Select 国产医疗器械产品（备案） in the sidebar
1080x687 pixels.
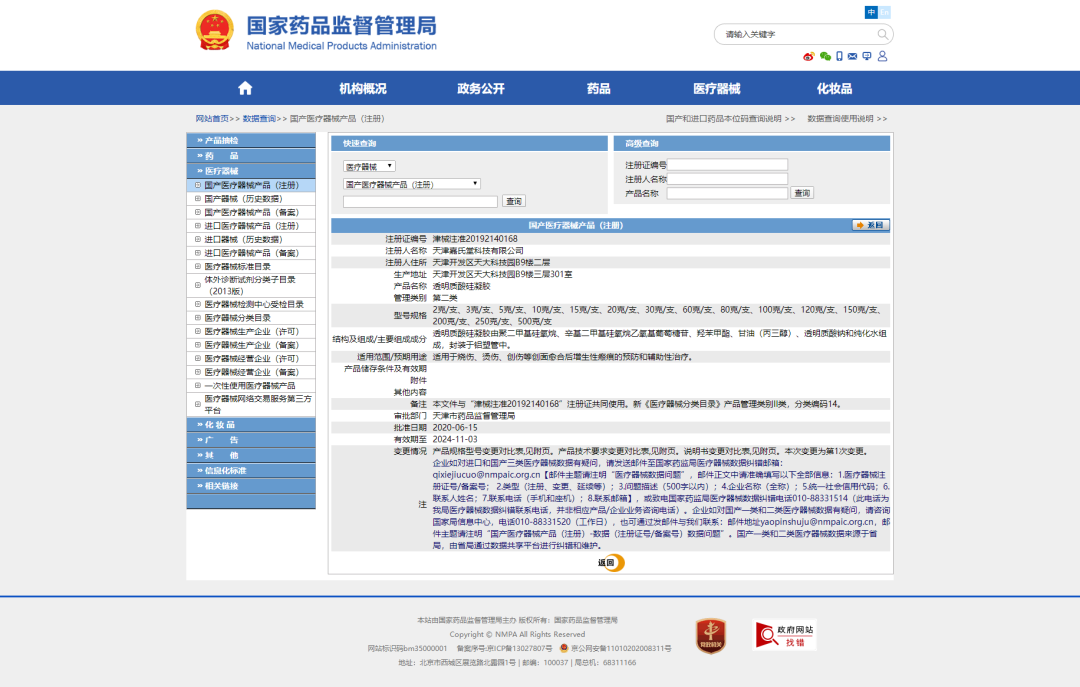251,212
